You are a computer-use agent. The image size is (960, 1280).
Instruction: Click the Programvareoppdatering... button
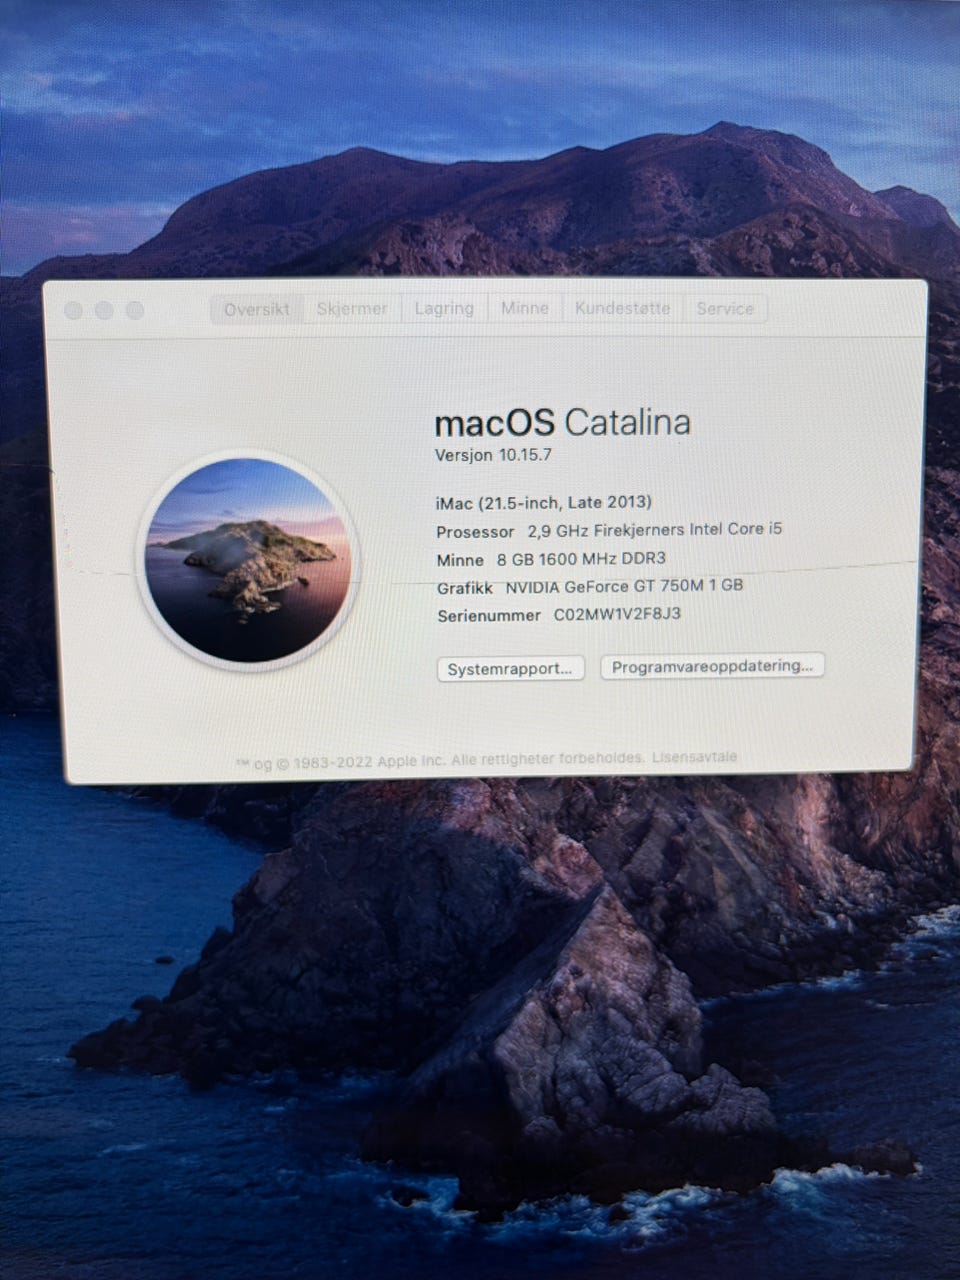tap(712, 666)
